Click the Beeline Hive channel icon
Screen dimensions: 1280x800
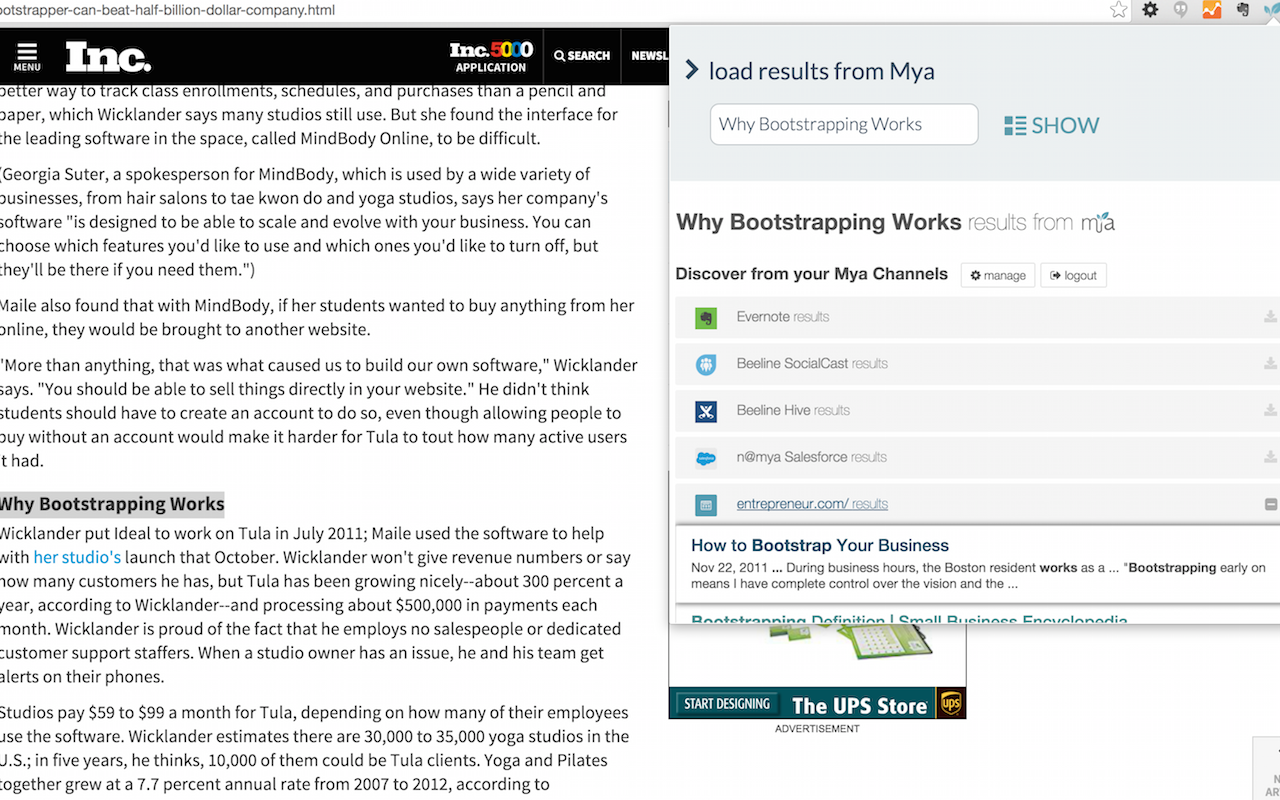[x=706, y=411]
